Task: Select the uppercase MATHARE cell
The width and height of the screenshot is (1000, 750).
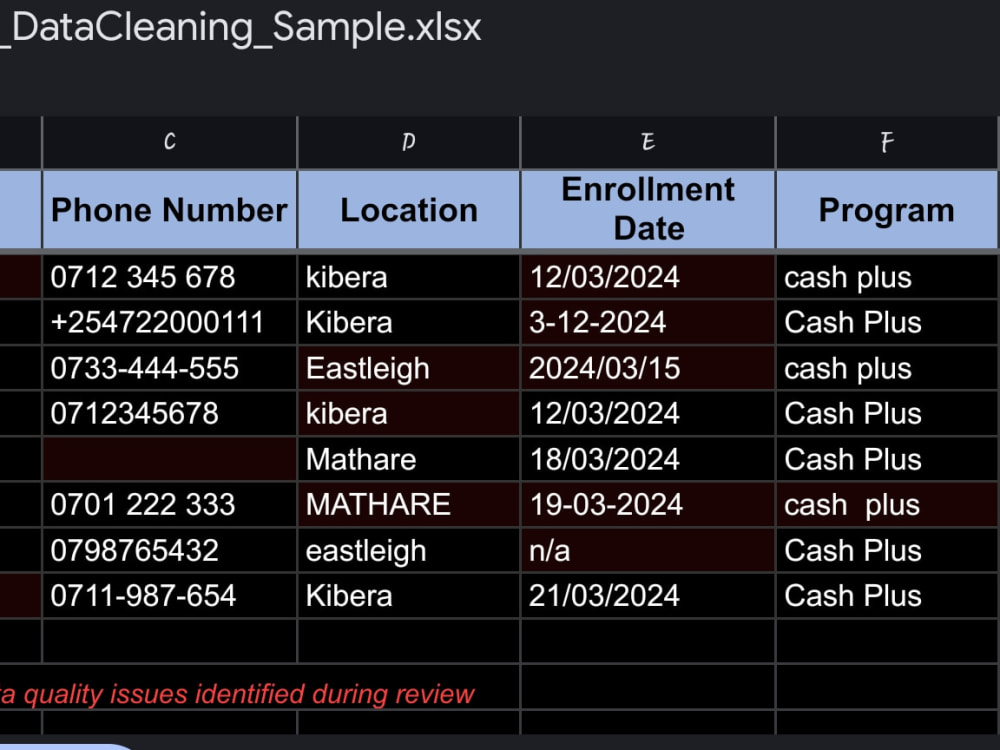Action: point(409,505)
